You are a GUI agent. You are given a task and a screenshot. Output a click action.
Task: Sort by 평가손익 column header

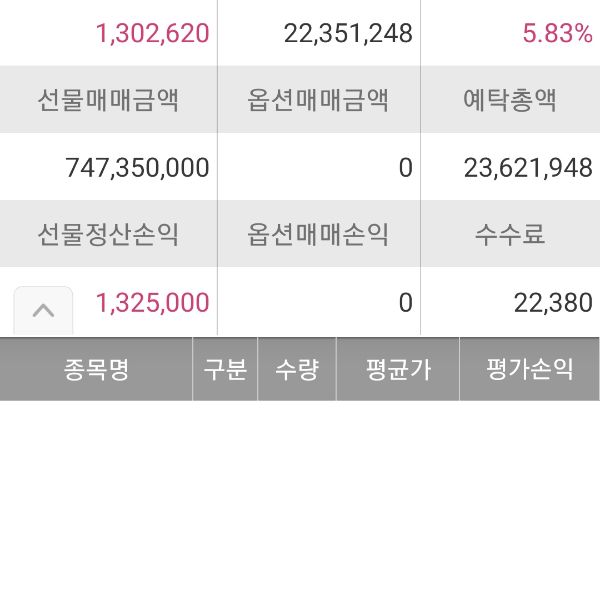point(530,369)
